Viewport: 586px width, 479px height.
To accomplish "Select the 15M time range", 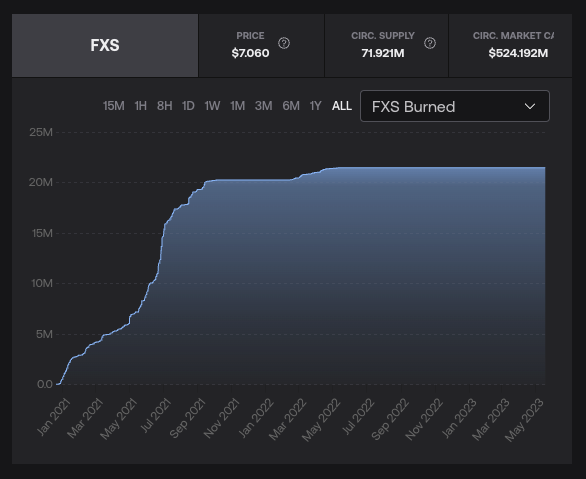I will pyautogui.click(x=114, y=106).
